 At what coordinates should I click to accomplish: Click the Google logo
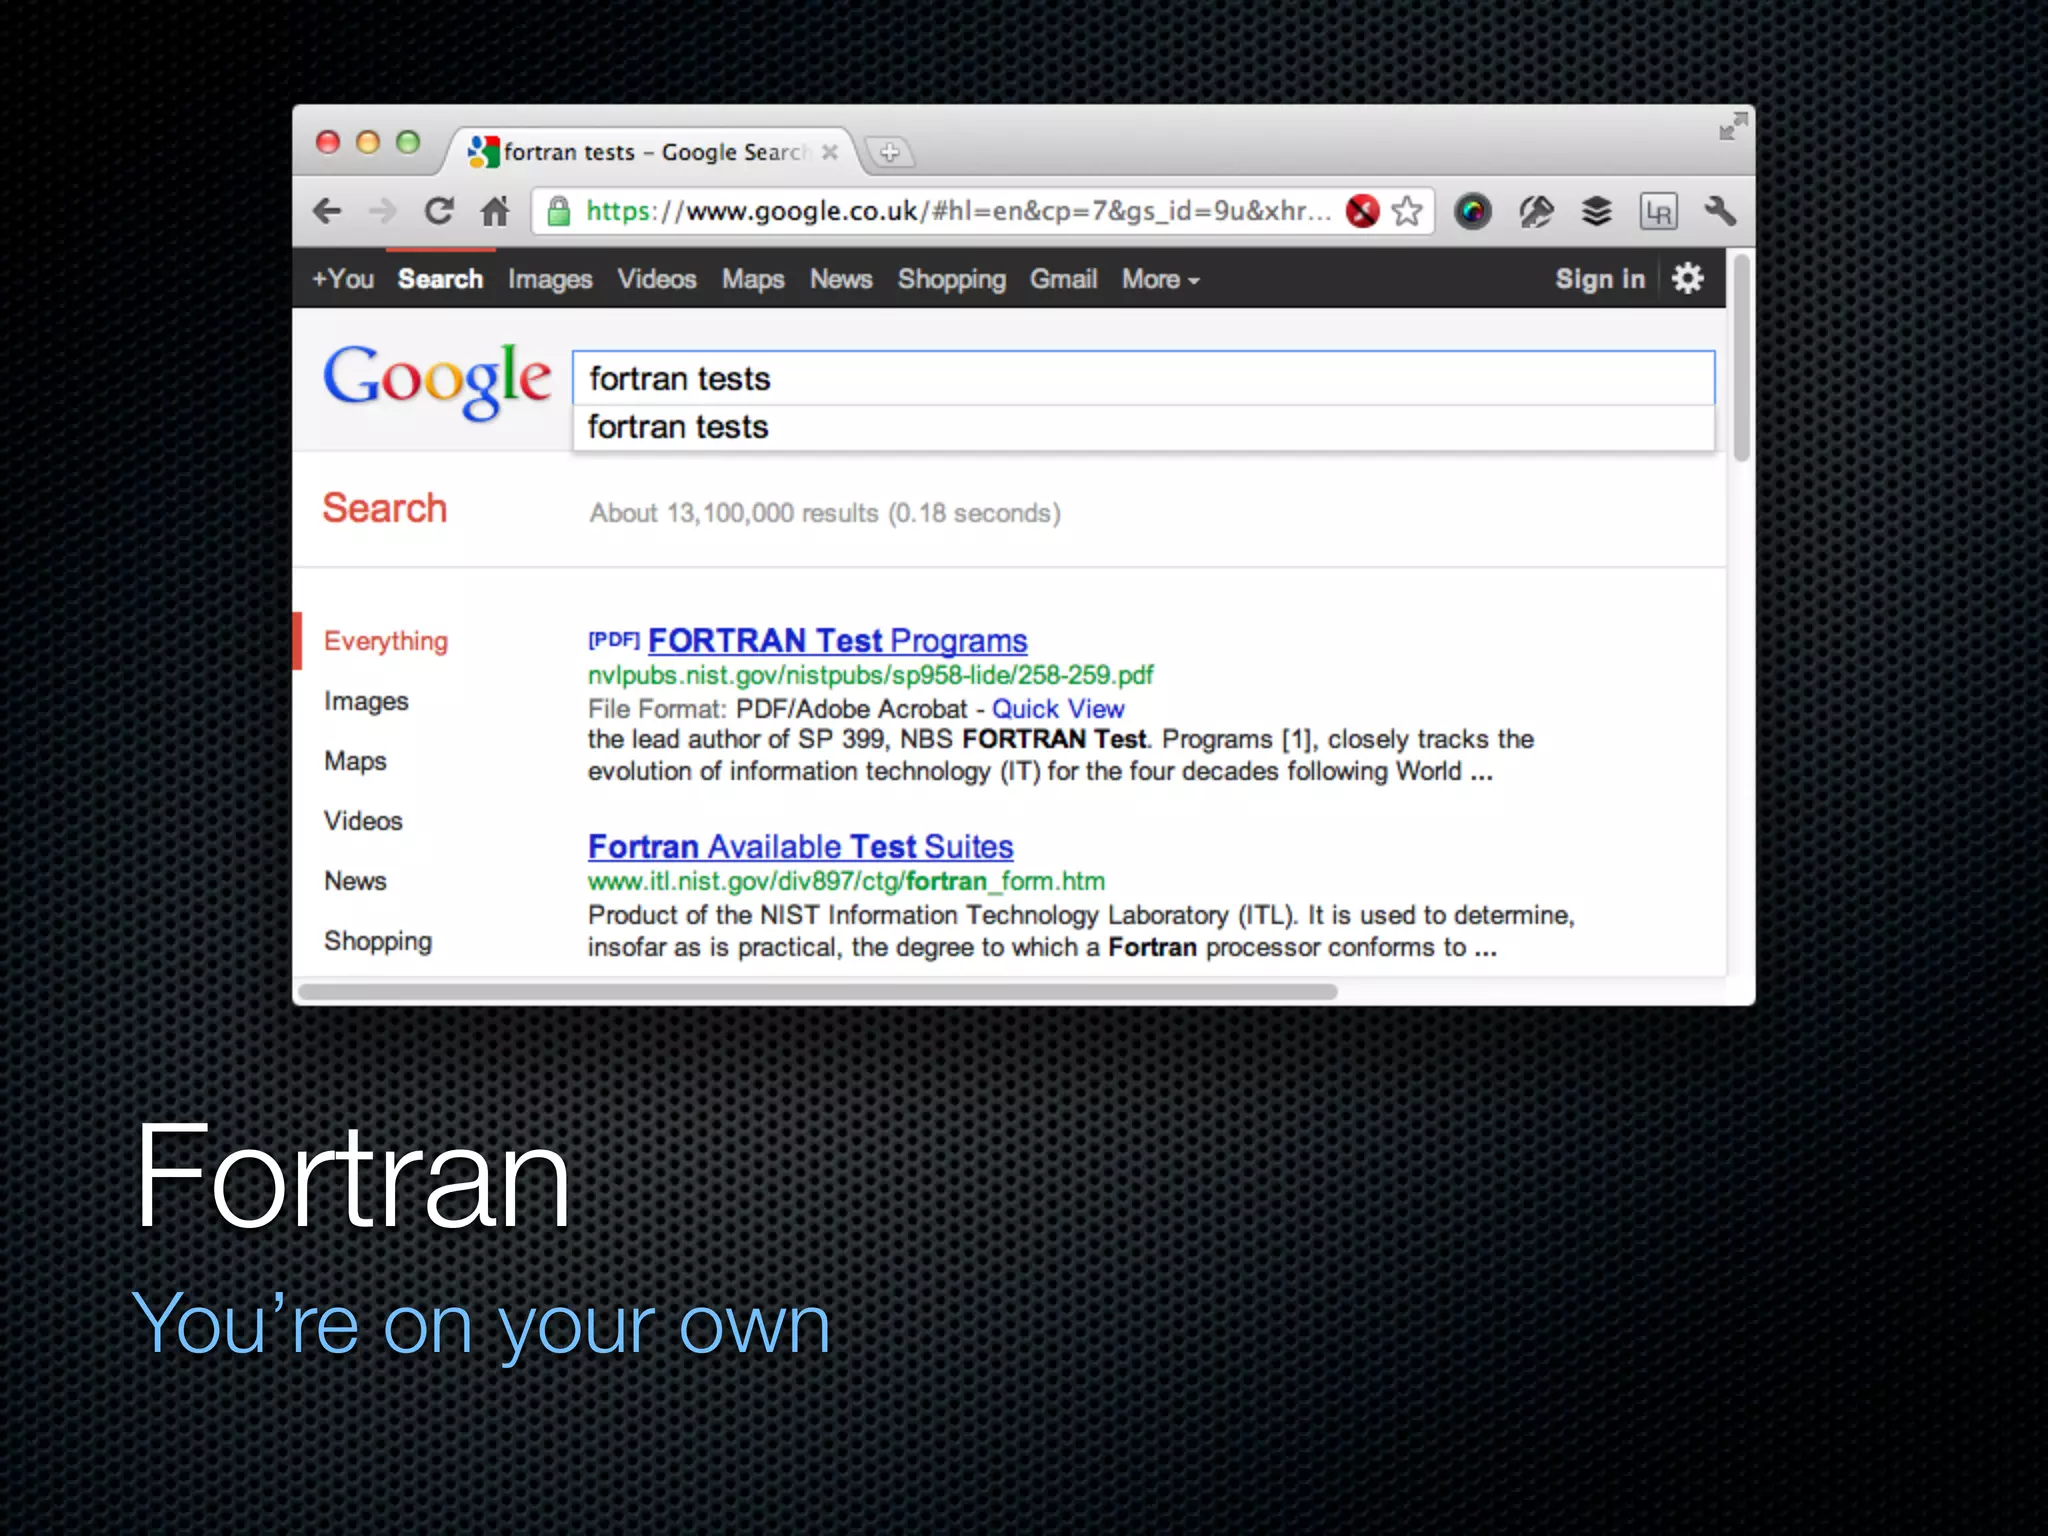437,380
